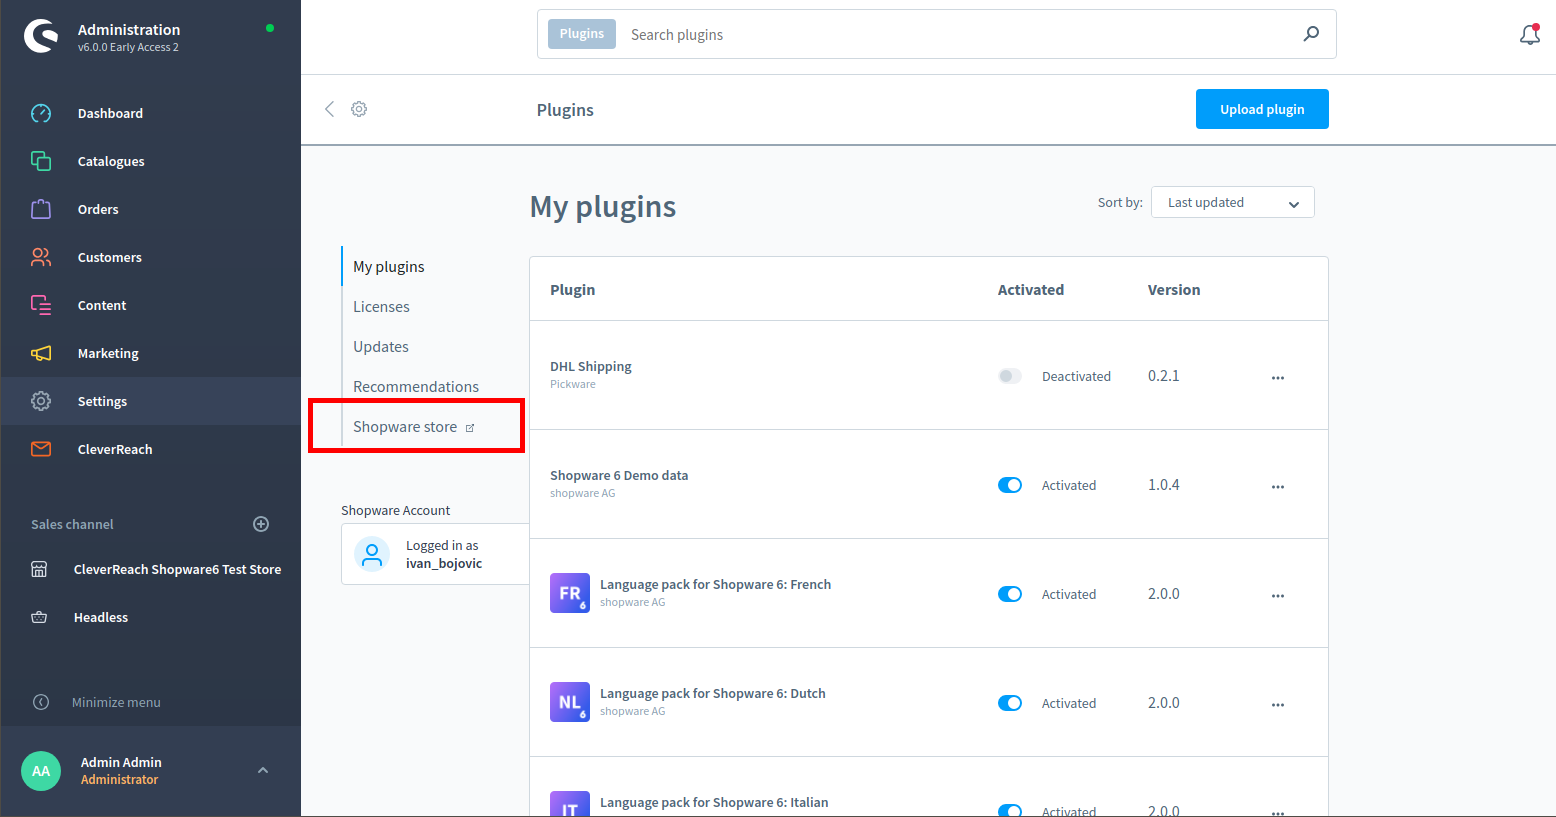This screenshot has width=1556, height=817.
Task: Switch to Updates tab
Action: point(381,347)
